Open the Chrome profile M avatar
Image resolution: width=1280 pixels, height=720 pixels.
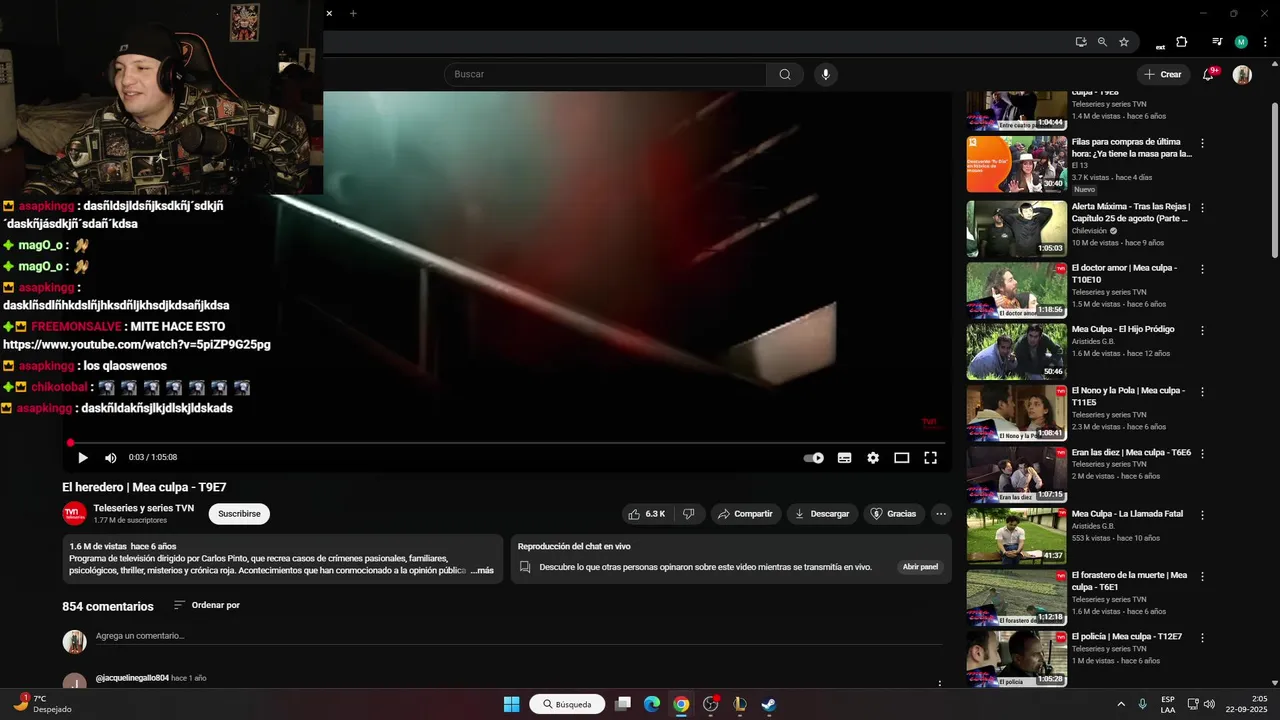pos(1241,42)
